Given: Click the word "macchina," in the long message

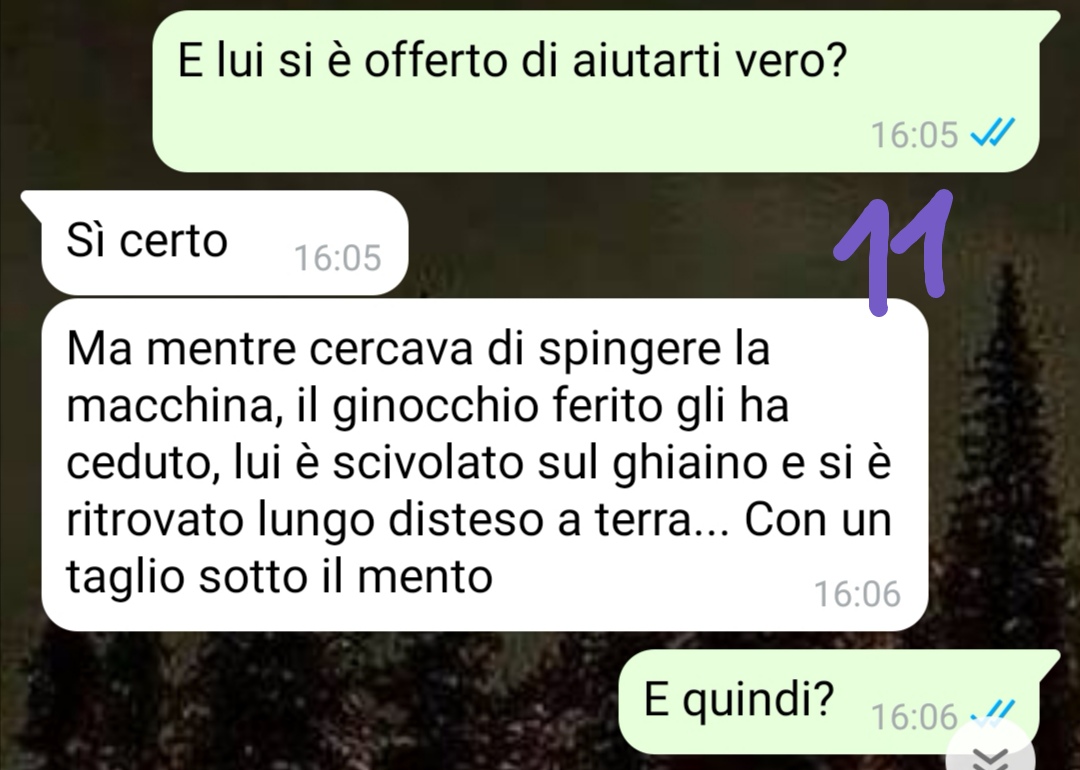Looking at the screenshot, I should 176,408.
